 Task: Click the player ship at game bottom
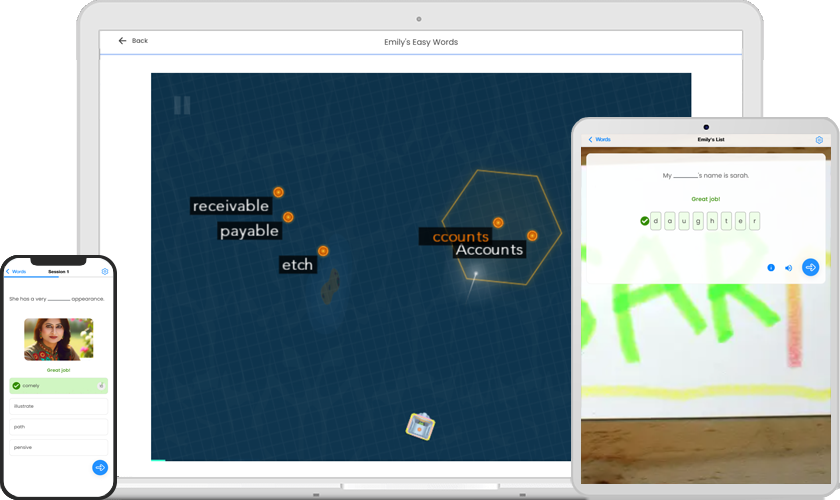click(421, 426)
